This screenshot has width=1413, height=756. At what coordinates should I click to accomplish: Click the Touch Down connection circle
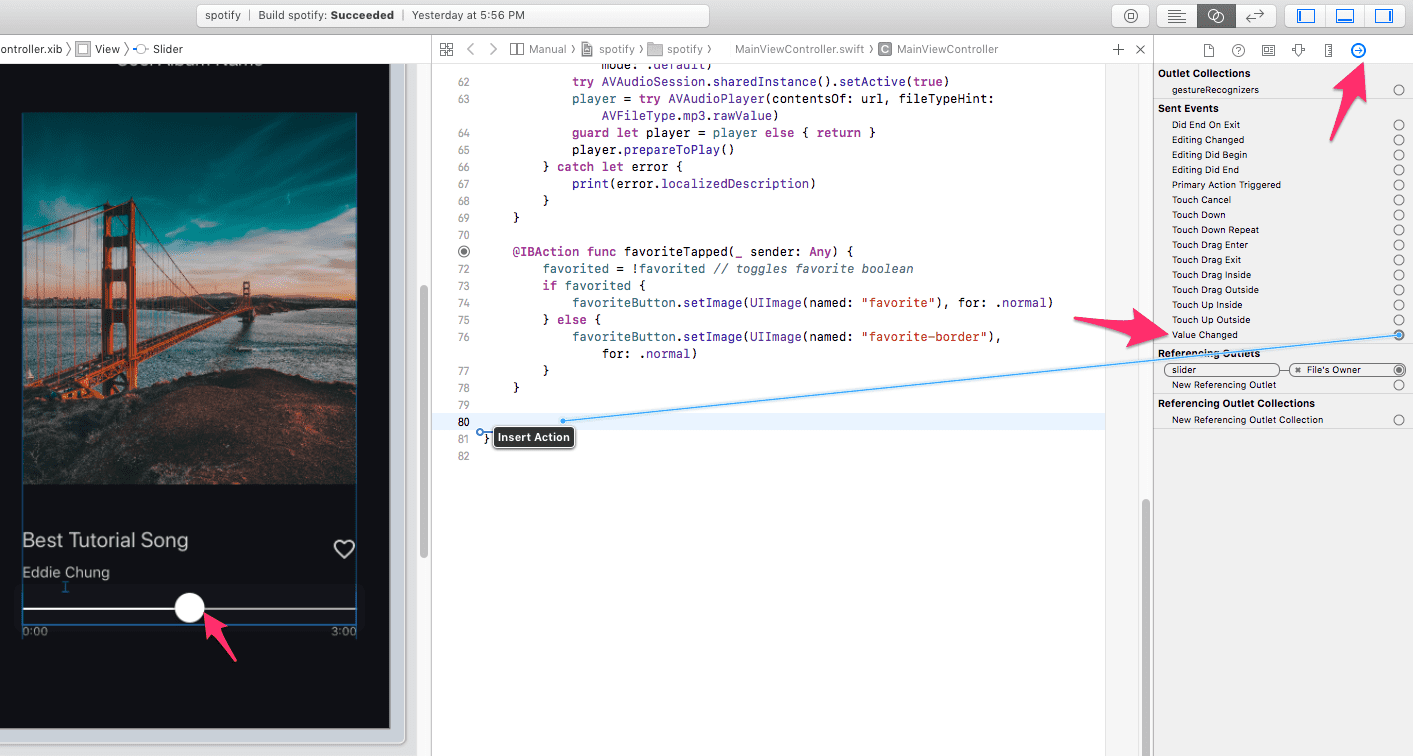1399,215
